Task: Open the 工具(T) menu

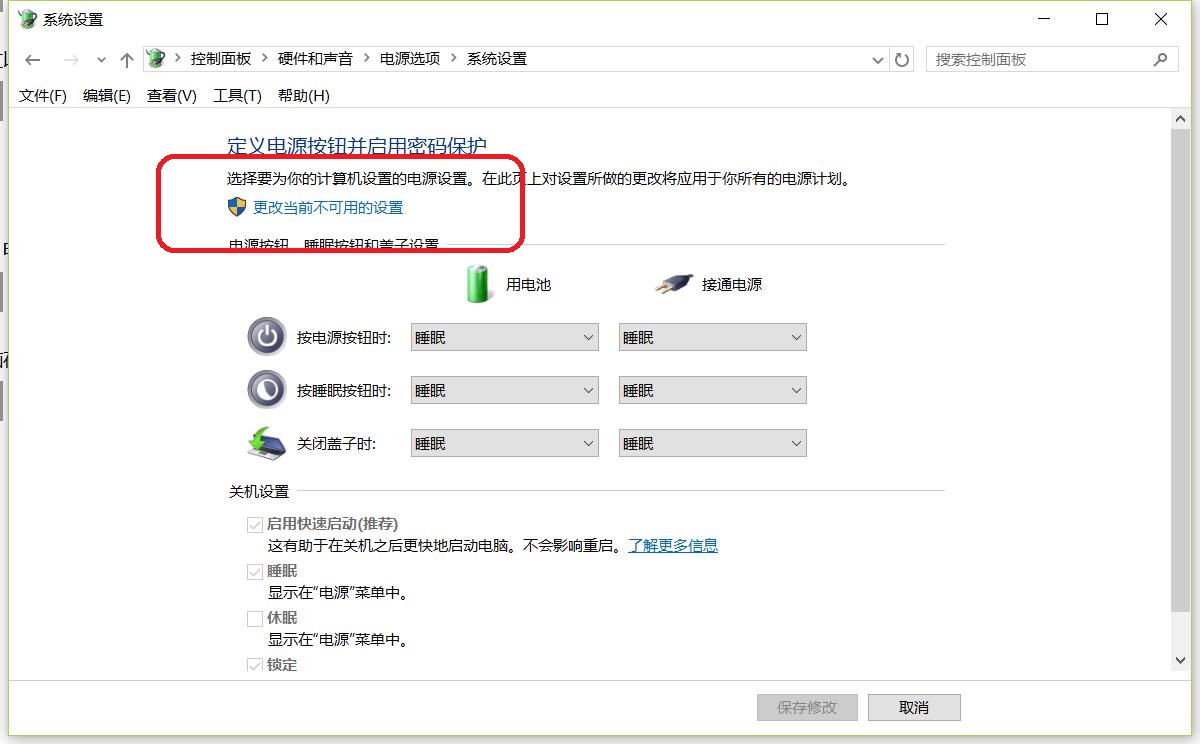Action: pos(237,96)
